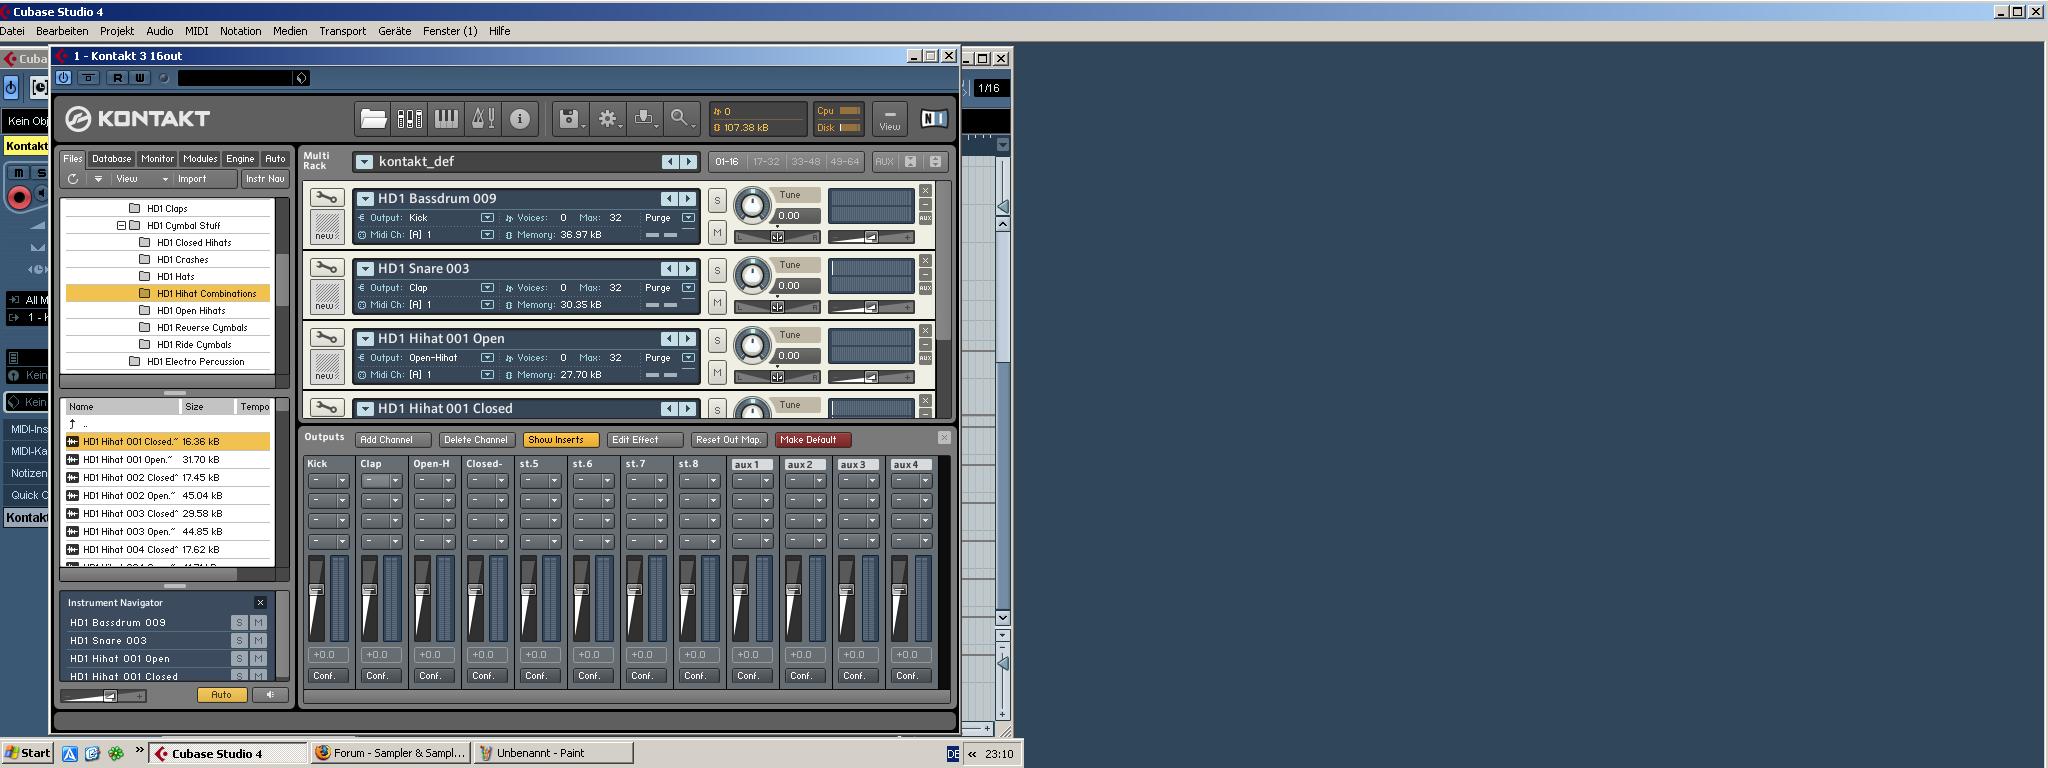Screen dimensions: 2048x768
Task: Open the magnifier view size menu
Action: tap(681, 119)
